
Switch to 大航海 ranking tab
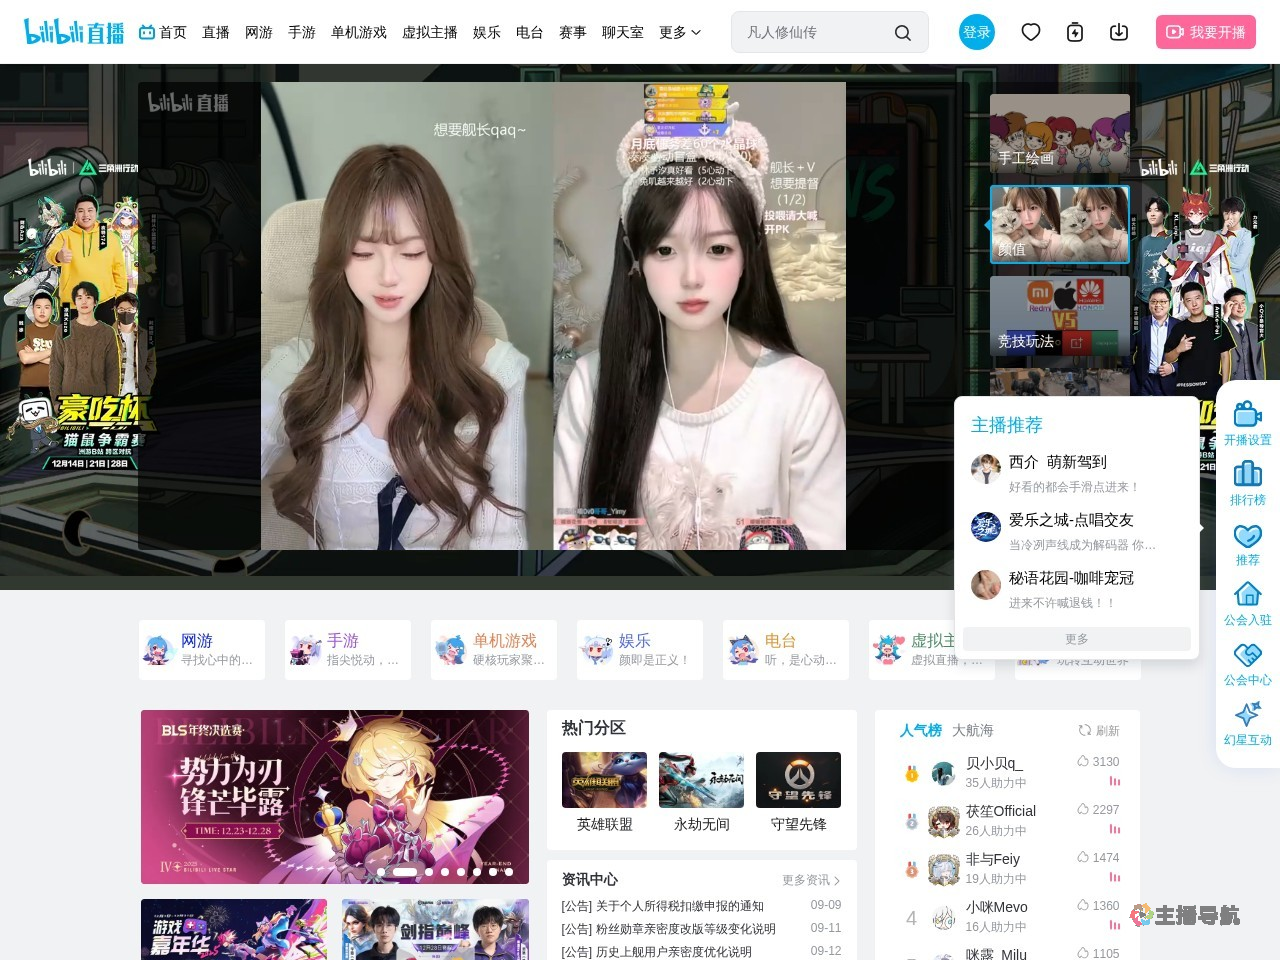coord(972,730)
